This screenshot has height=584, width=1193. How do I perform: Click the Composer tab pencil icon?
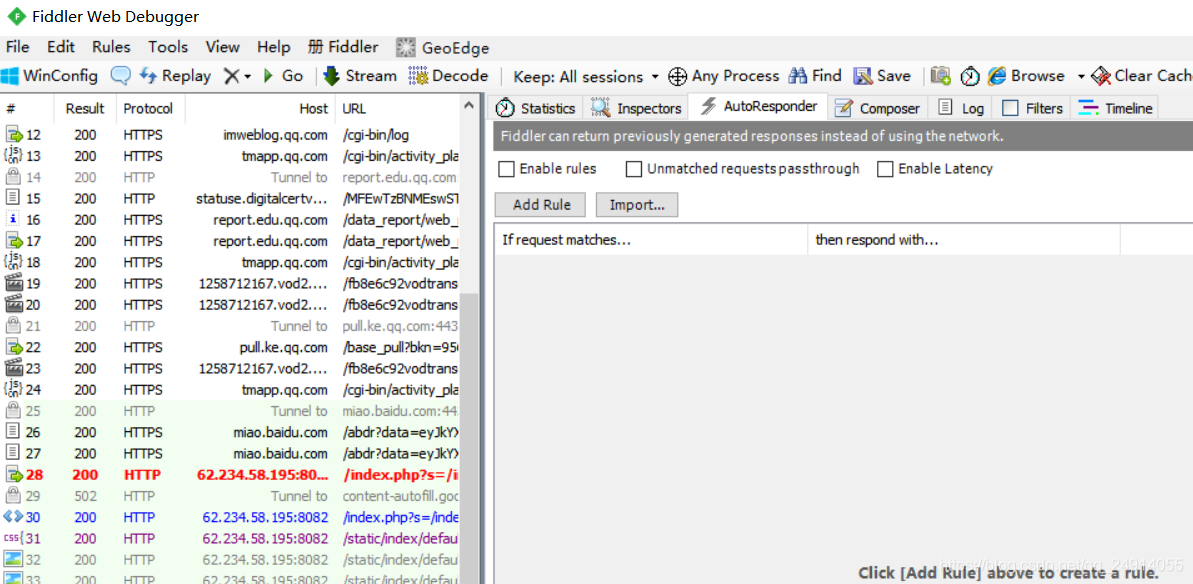[843, 109]
